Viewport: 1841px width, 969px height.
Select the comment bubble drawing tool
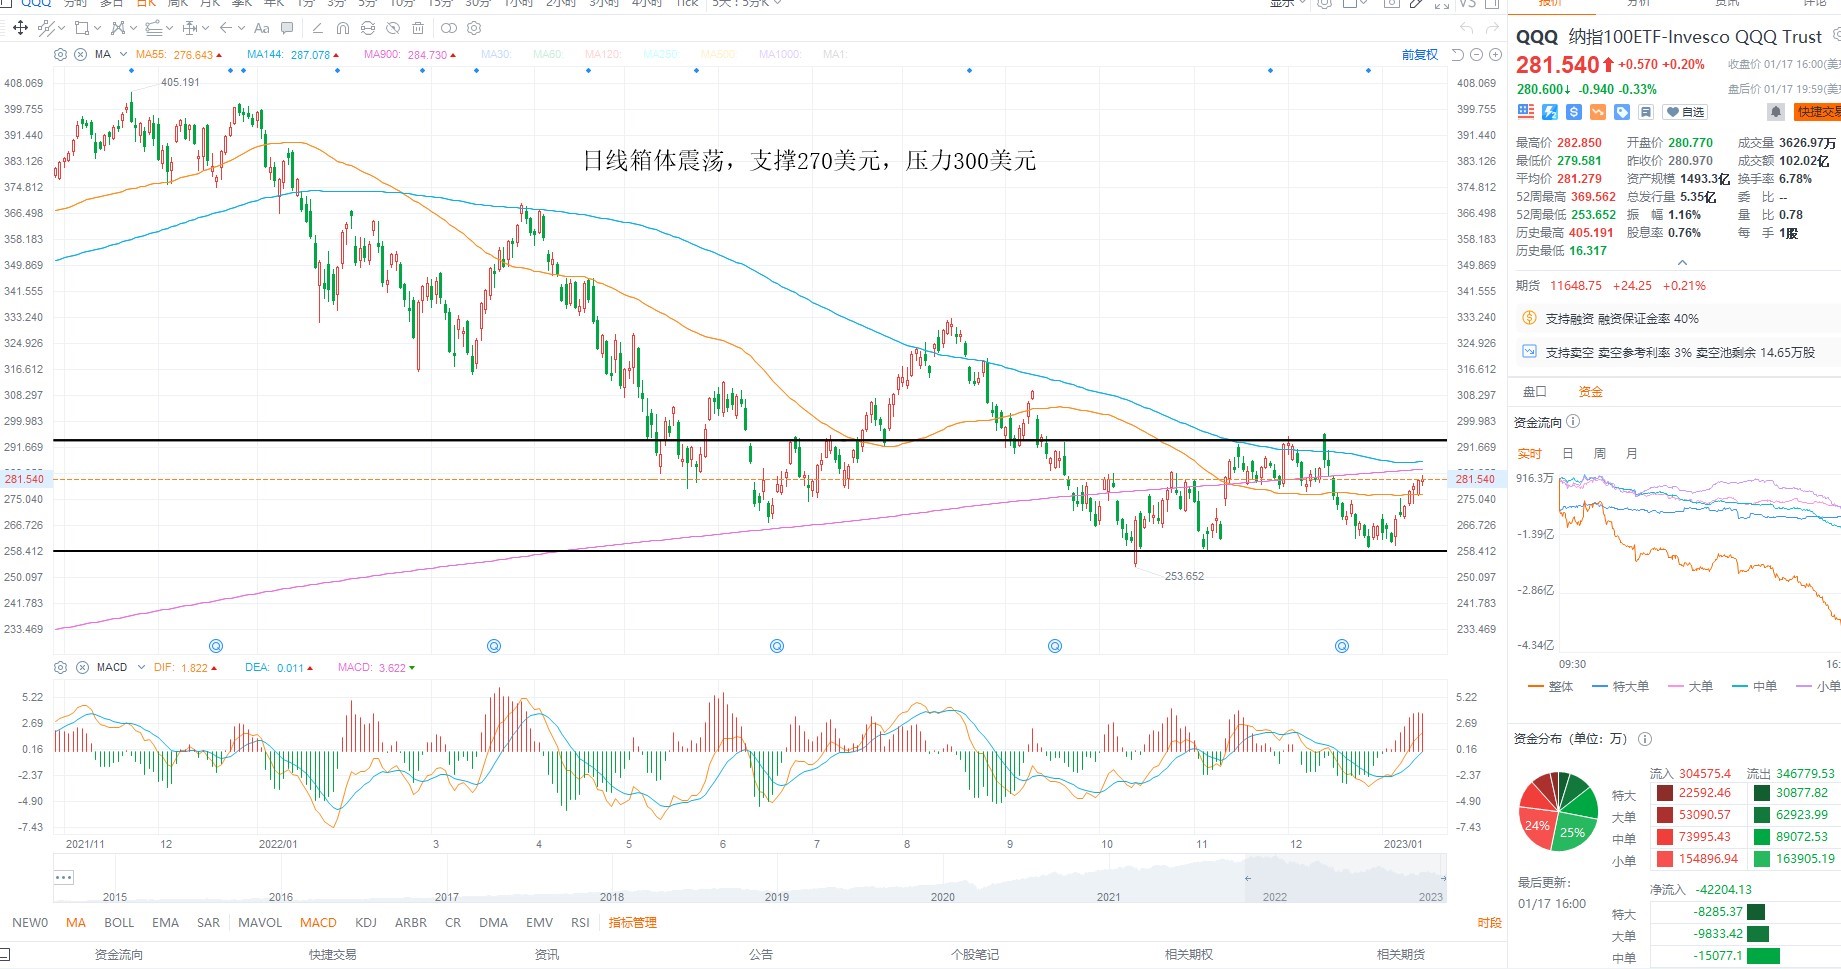pos(288,28)
